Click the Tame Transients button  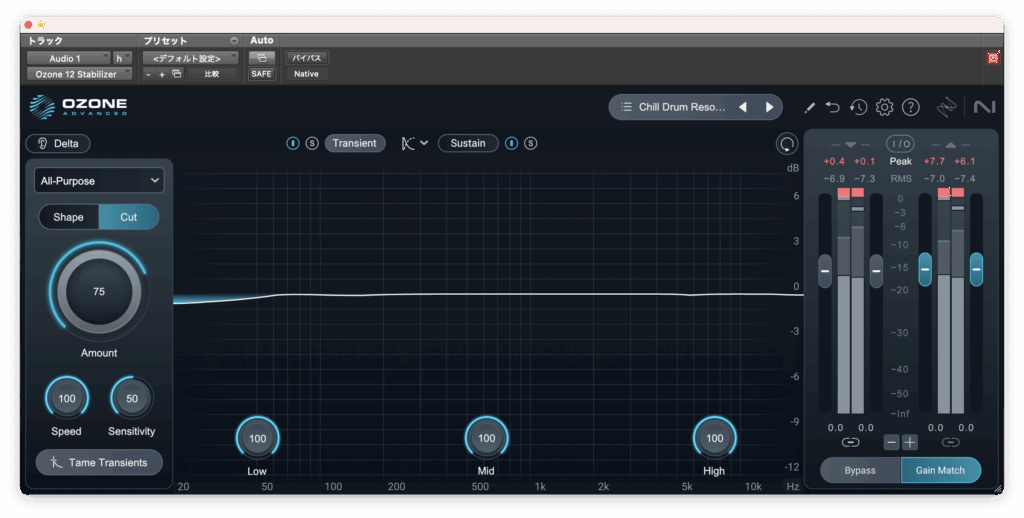98,462
